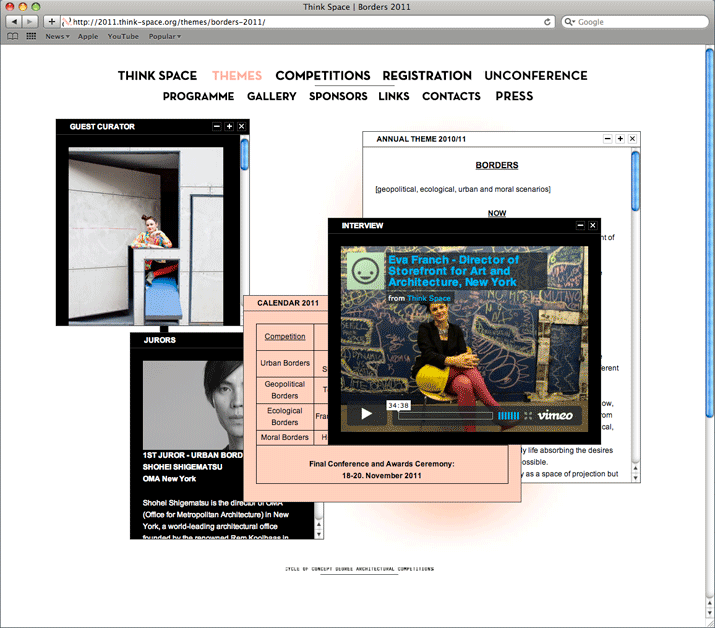Open the Popular bookmarks dropdown
This screenshot has height=628, width=715.
(165, 36)
